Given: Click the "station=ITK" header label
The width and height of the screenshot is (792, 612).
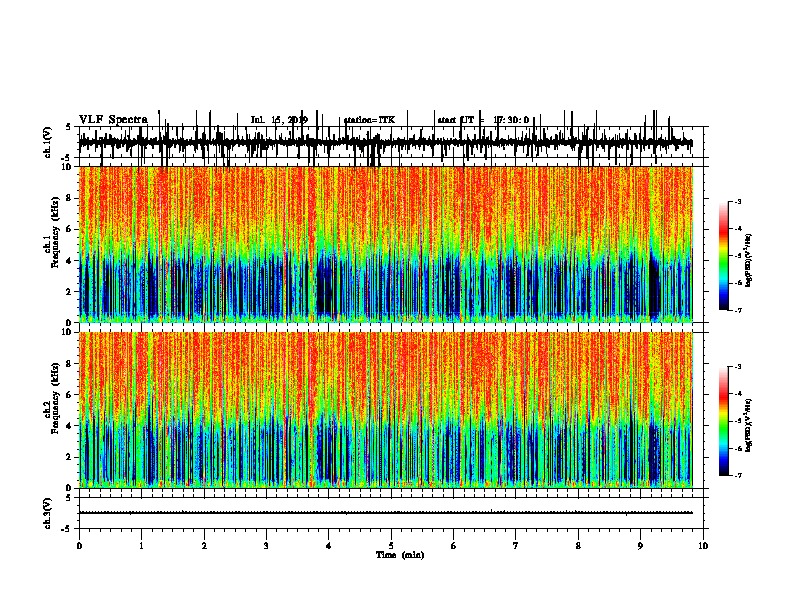Looking at the screenshot, I should coord(369,120).
